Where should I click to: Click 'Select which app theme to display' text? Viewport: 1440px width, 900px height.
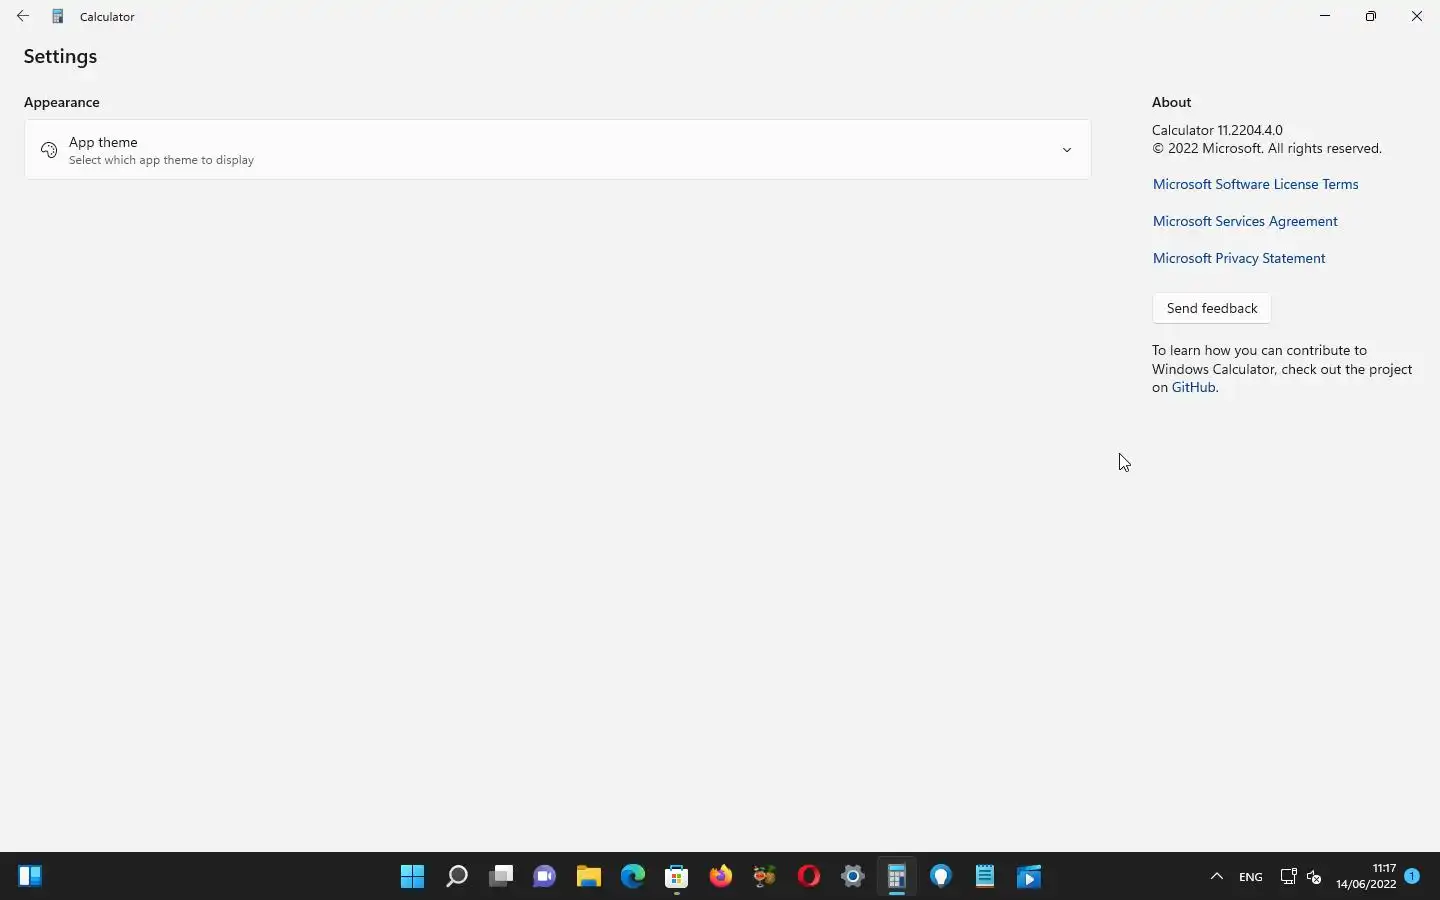[161, 160]
